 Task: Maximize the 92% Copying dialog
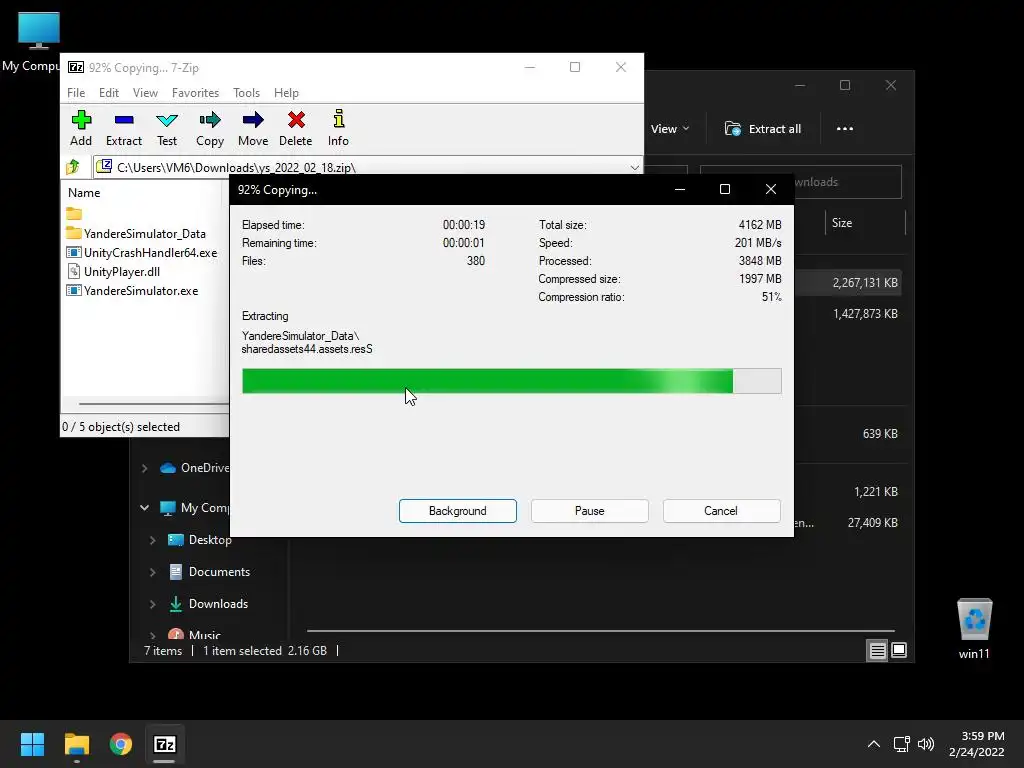pos(725,189)
